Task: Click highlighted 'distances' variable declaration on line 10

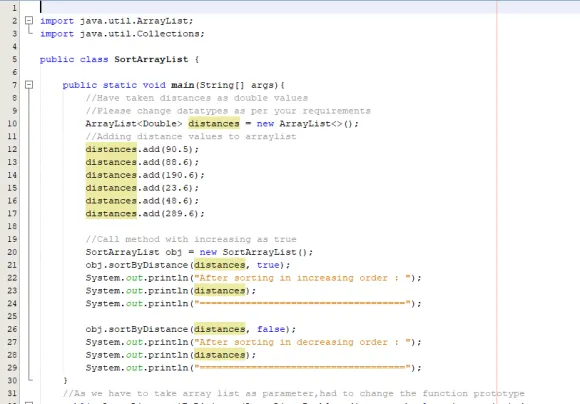Action: 214,124
